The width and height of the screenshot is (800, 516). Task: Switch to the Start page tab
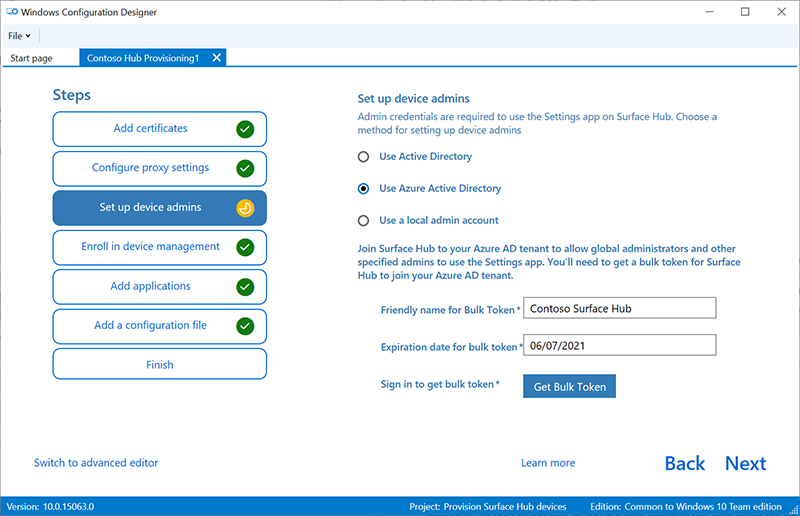tap(32, 58)
